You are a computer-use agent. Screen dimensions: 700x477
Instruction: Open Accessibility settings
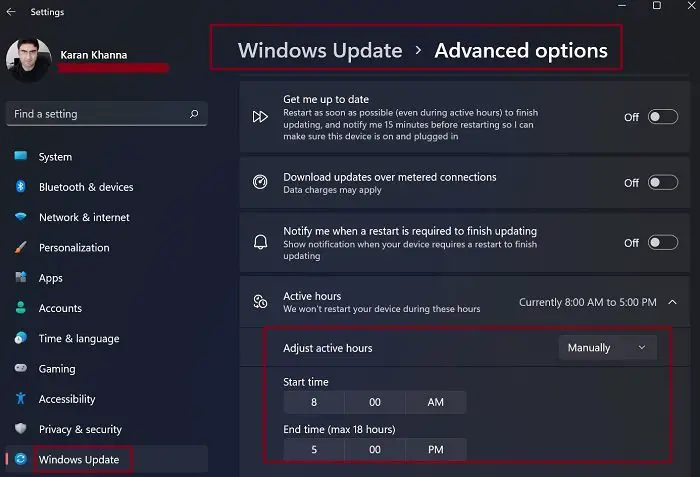tap(106, 399)
